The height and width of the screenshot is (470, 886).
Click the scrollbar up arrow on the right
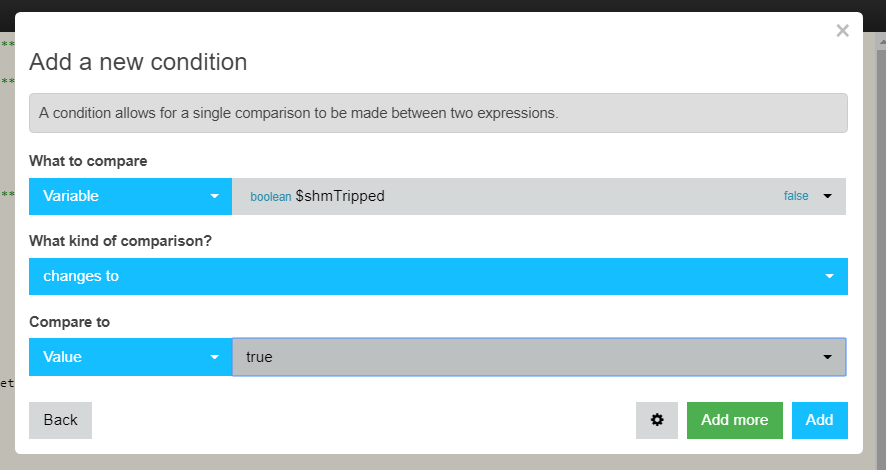881,41
